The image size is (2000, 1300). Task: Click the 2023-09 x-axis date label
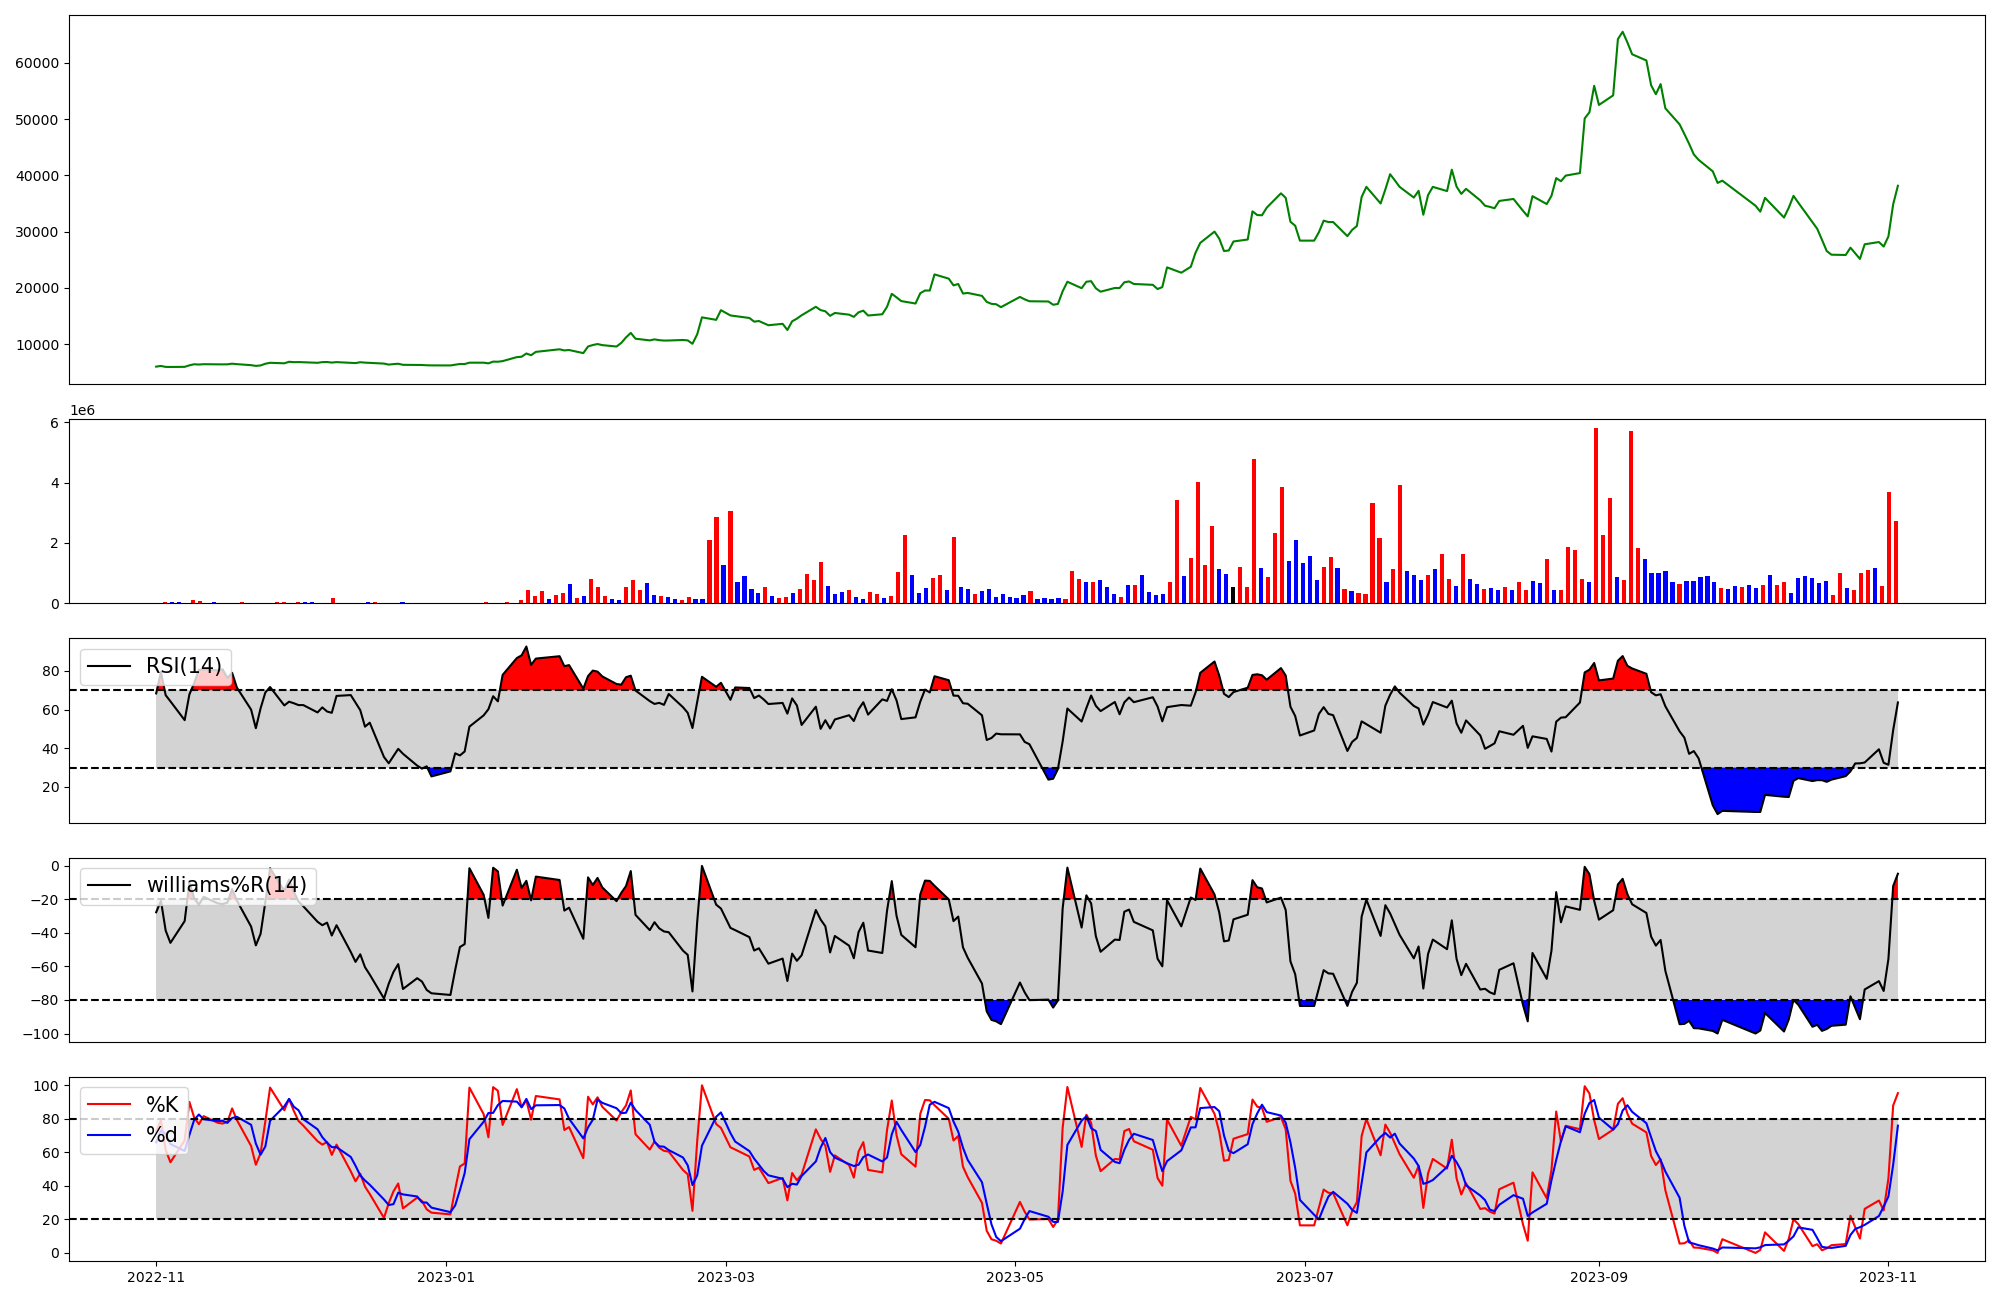(x=1598, y=1277)
